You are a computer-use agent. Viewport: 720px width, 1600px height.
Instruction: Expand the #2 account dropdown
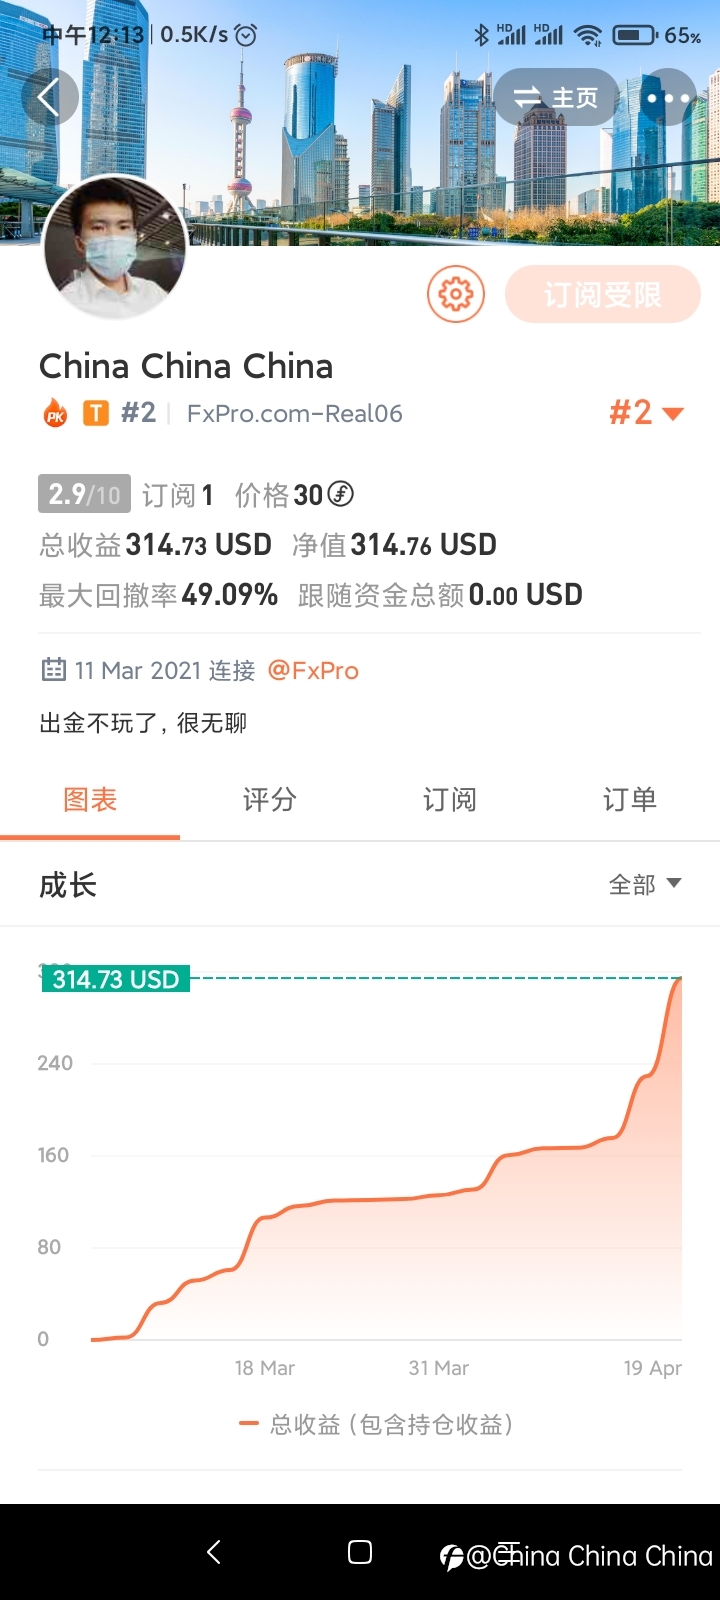(646, 413)
